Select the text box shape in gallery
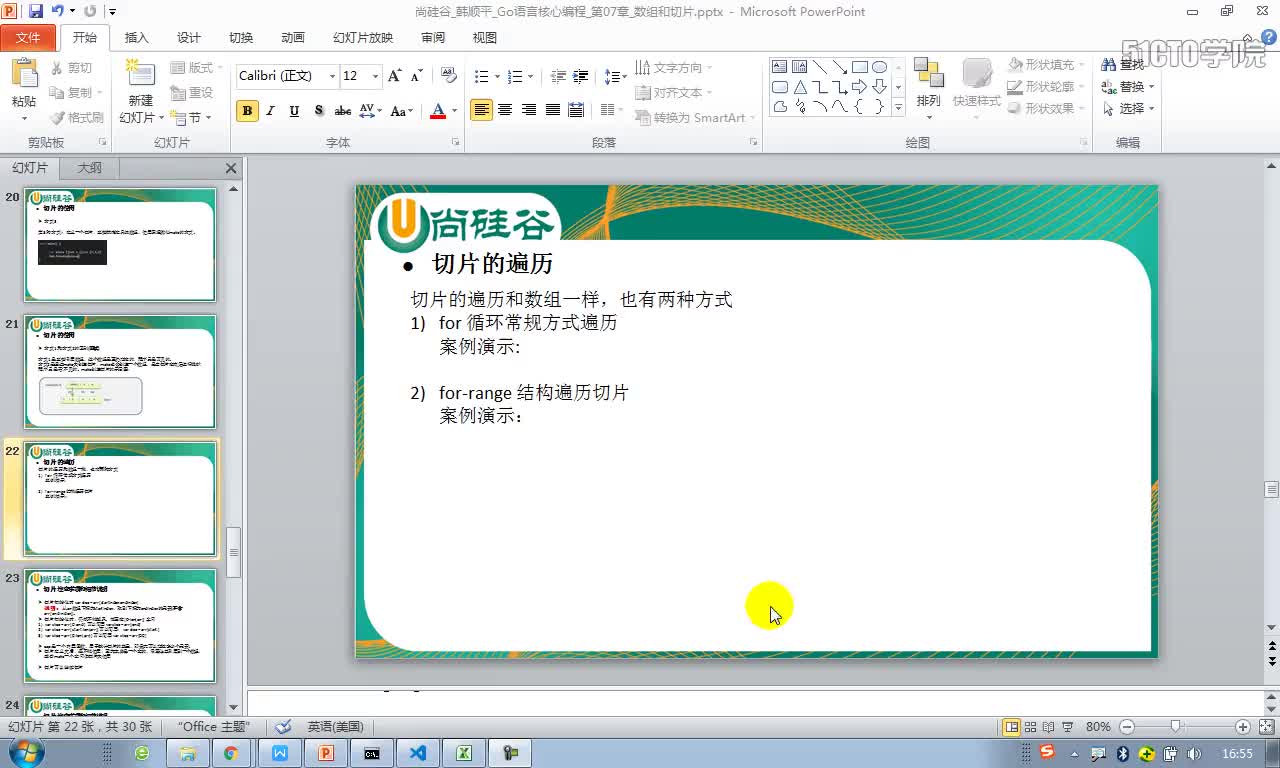1280x768 pixels. point(779,67)
